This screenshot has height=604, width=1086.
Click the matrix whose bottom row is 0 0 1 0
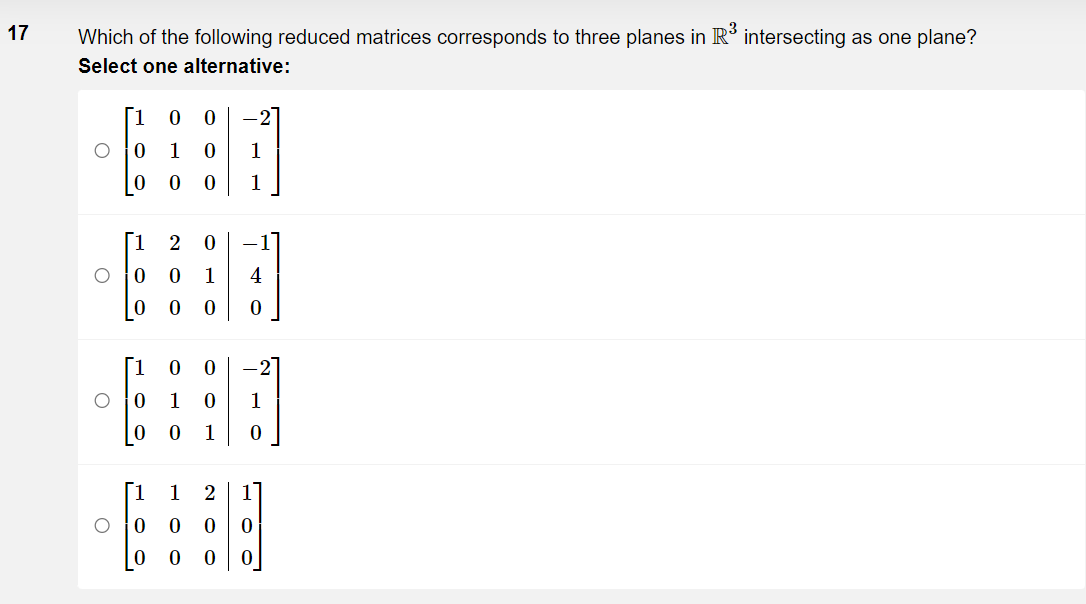(x=202, y=400)
